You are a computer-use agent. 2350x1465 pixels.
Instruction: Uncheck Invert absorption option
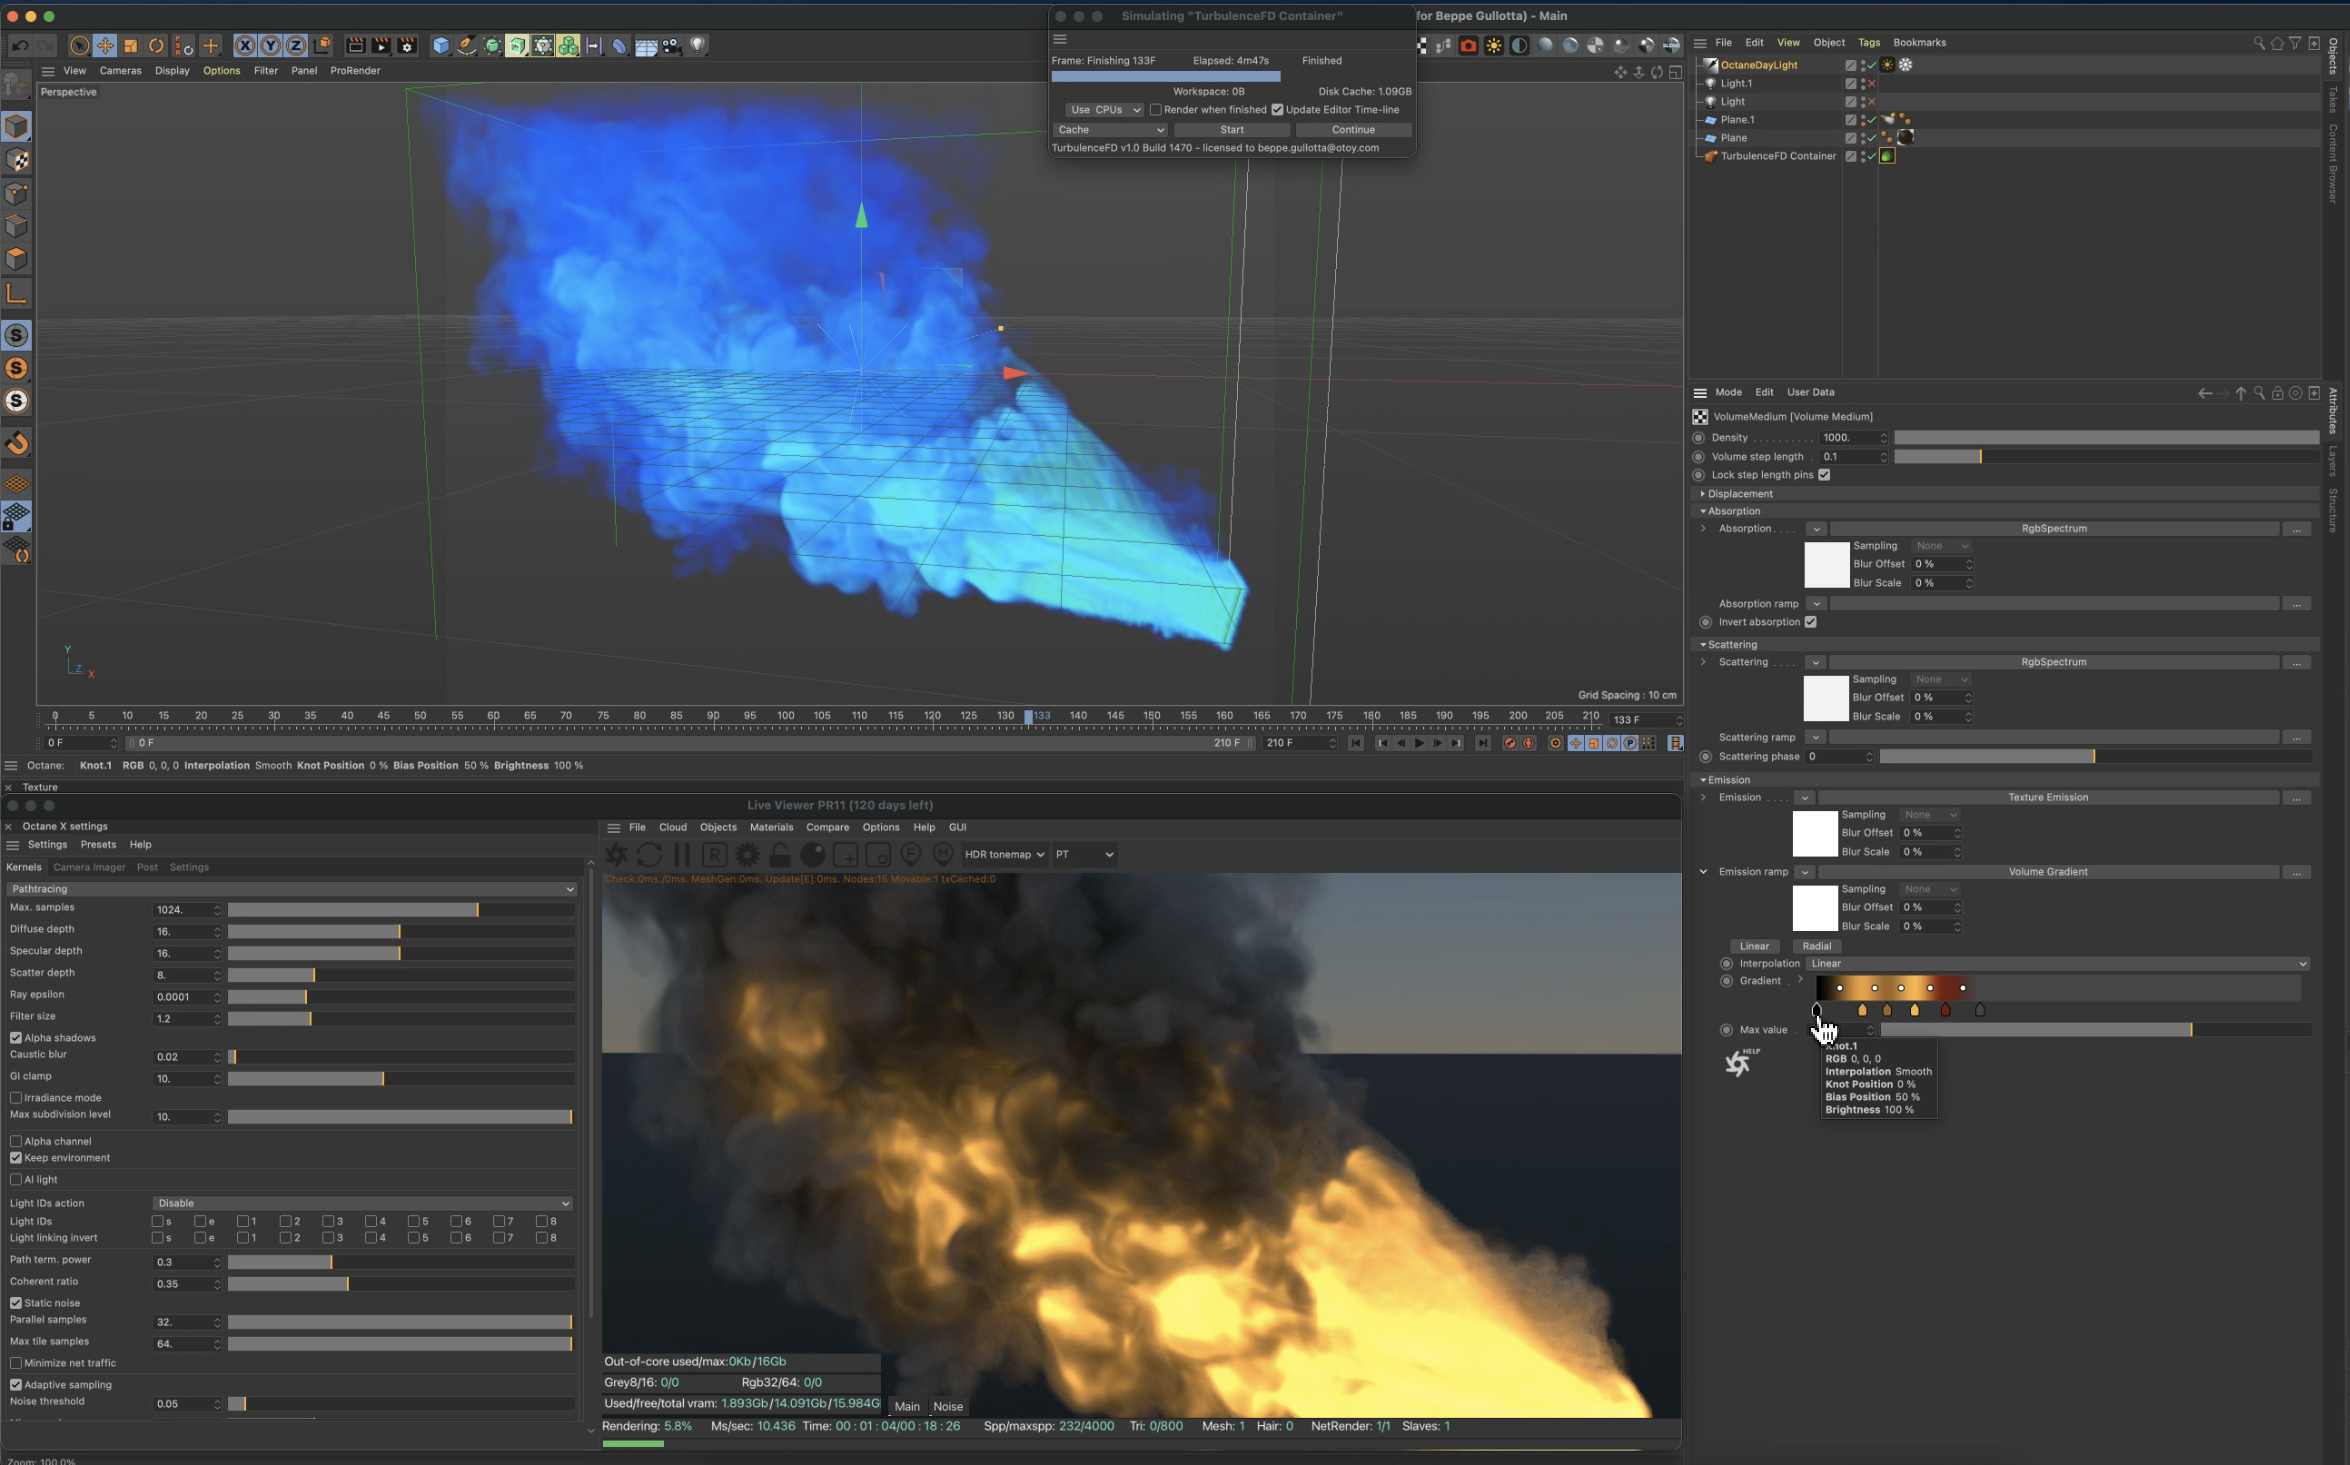[1811, 622]
